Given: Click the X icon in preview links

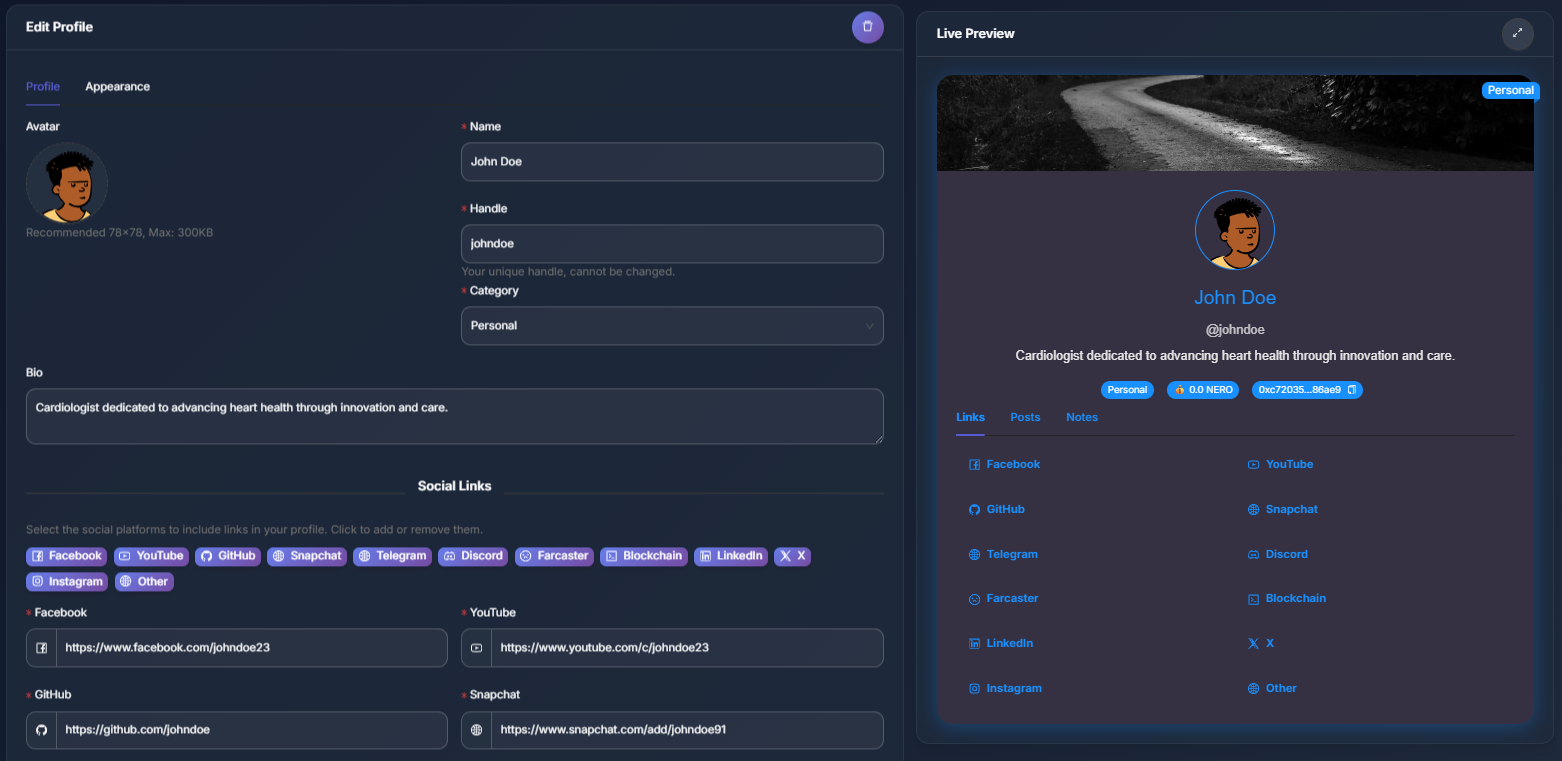Looking at the screenshot, I should (1253, 644).
